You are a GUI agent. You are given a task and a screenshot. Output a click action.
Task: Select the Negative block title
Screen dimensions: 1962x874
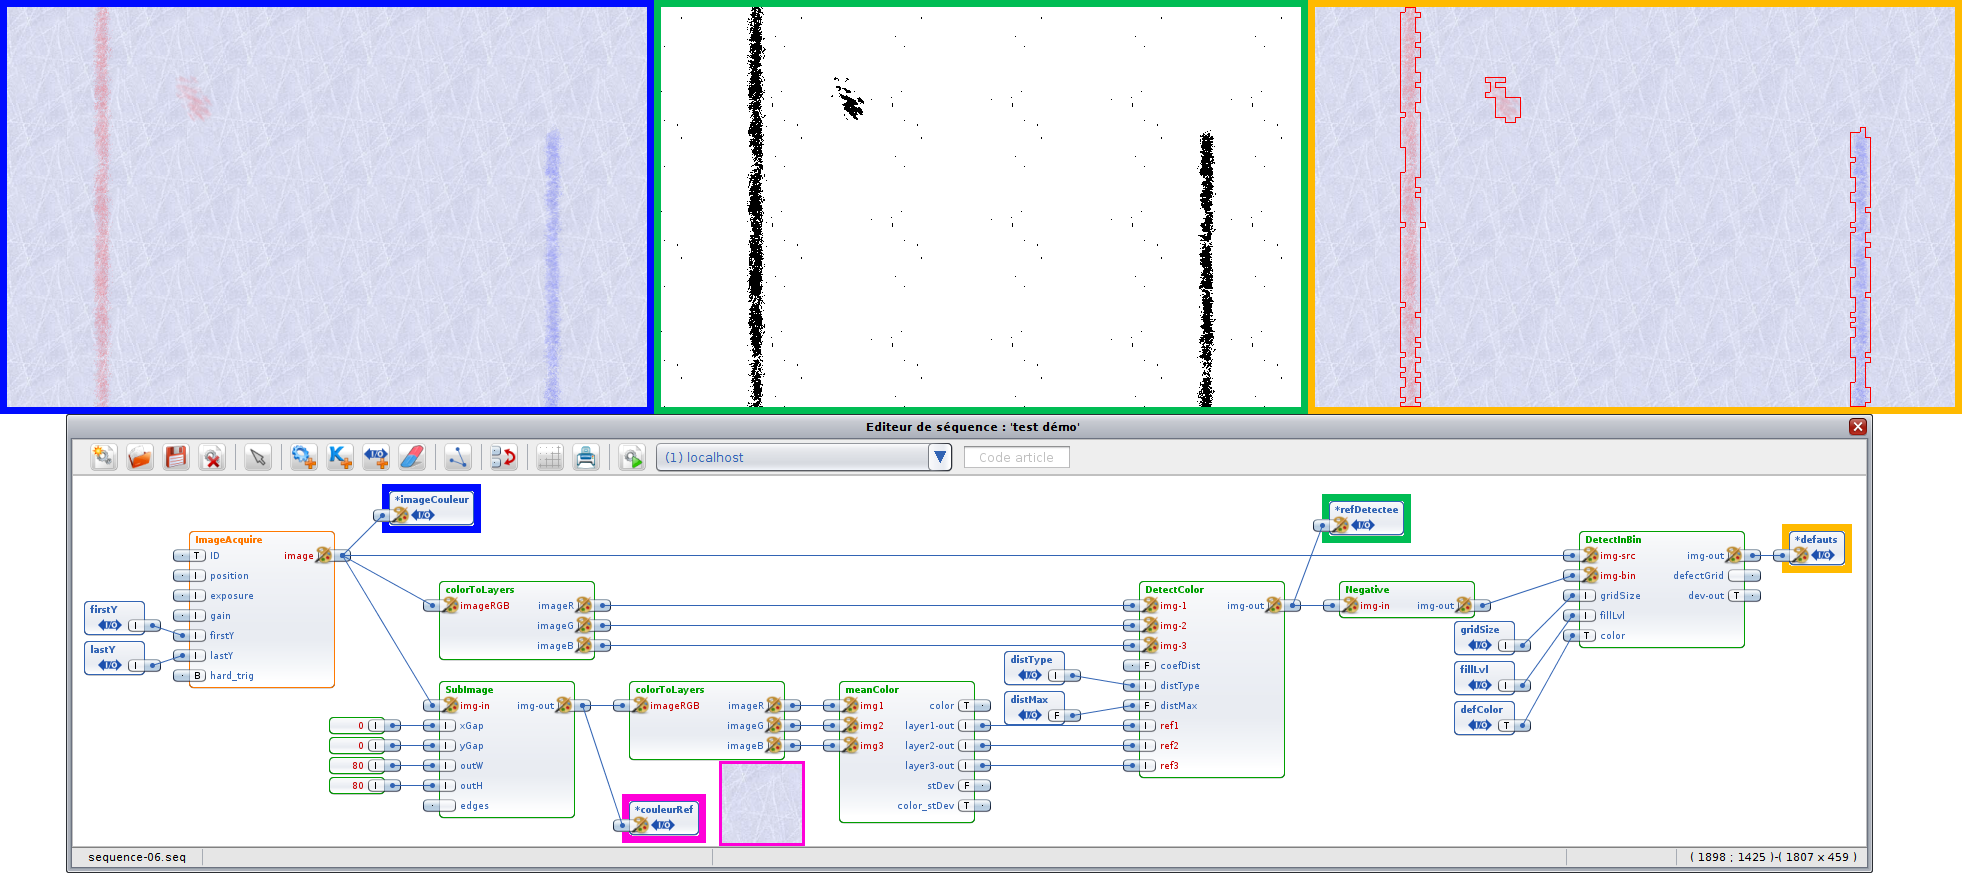1367,589
